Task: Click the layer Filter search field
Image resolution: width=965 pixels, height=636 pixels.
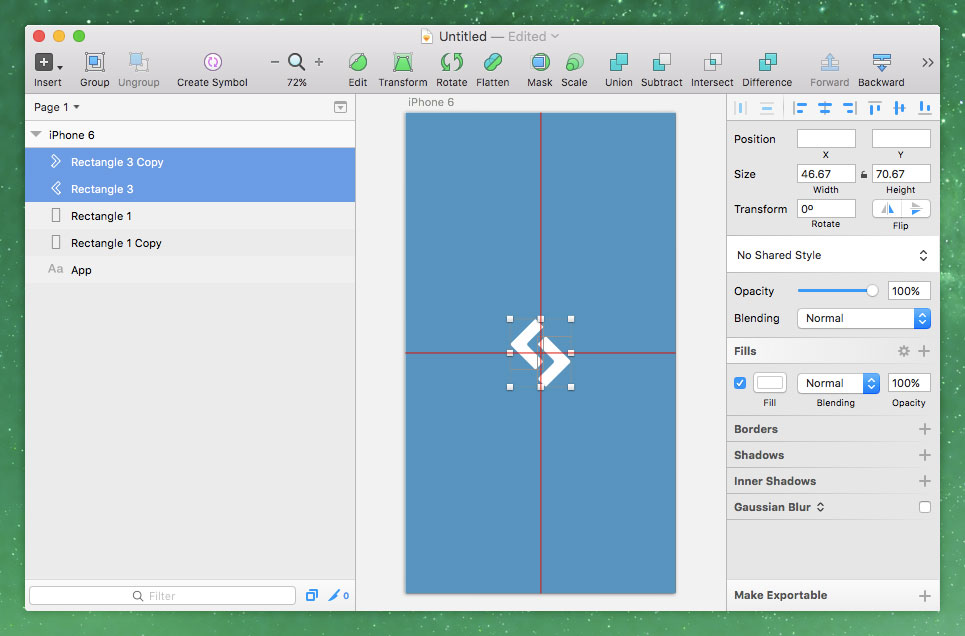Action: tap(162, 595)
